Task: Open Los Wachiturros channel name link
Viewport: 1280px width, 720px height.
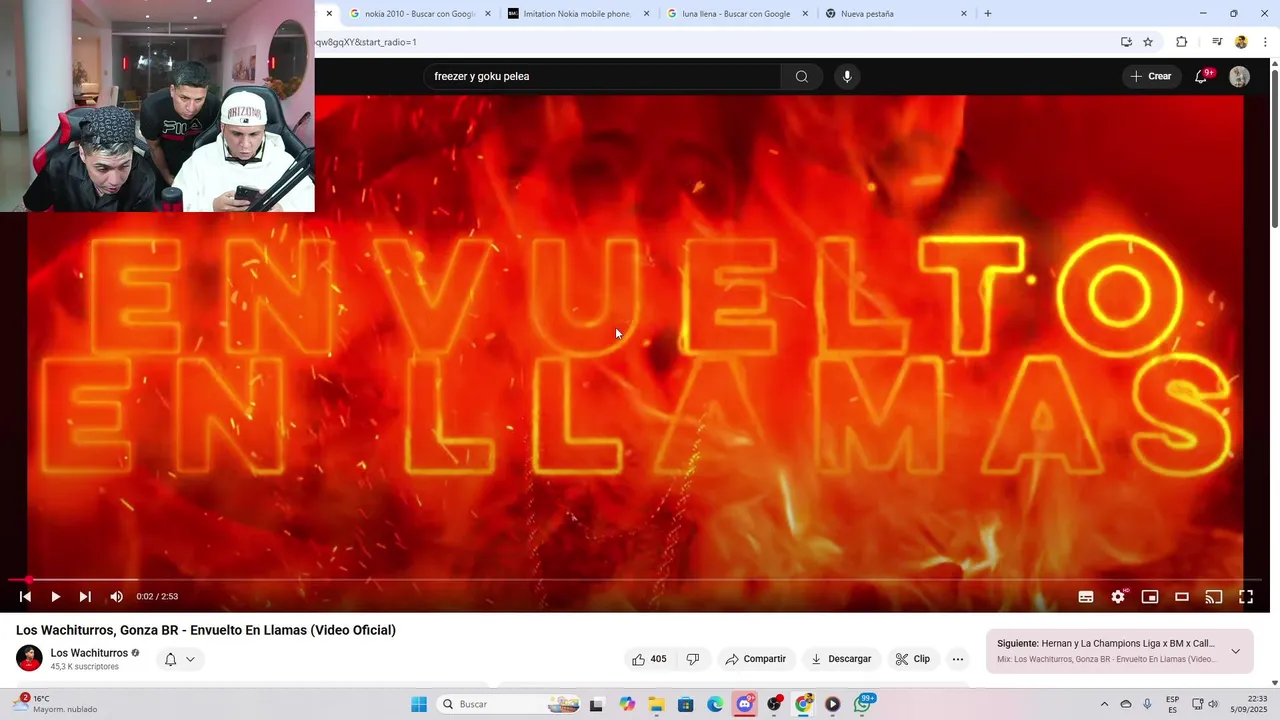Action: pyautogui.click(x=89, y=653)
